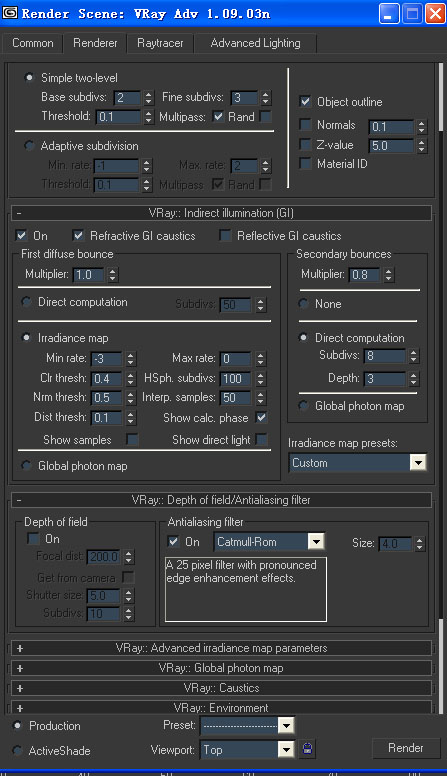Open the Viewport dropdown showing Top
Viewport: 447px width, 776px height.
click(x=247, y=750)
